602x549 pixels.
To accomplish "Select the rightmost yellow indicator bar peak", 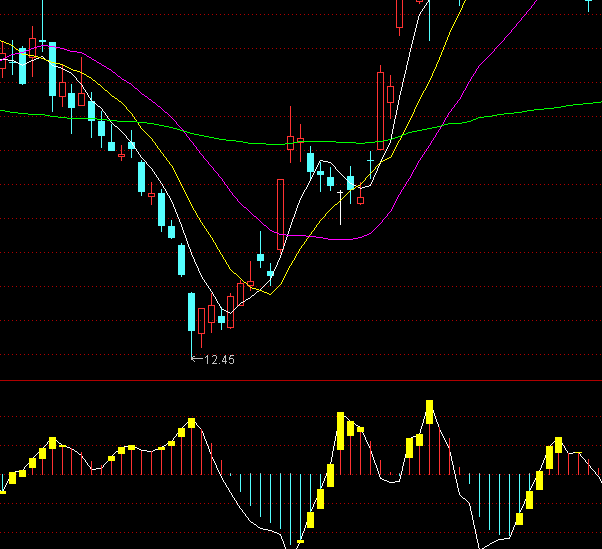I will 558,445.
